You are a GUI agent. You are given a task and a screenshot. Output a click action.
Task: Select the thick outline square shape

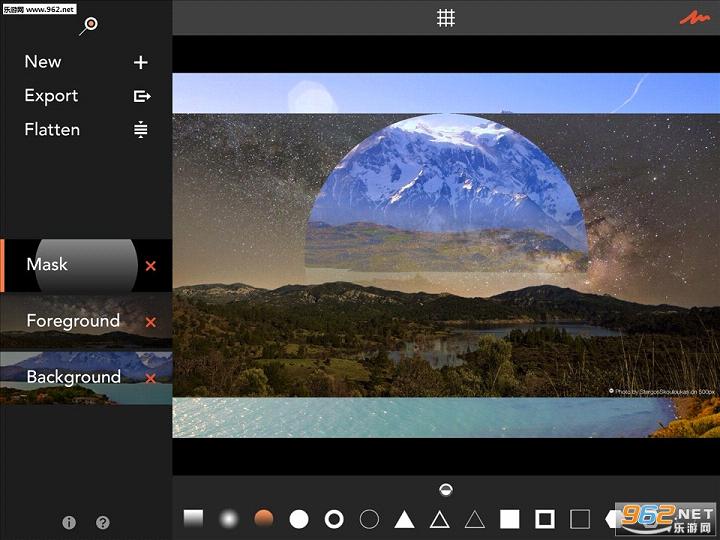(545, 519)
